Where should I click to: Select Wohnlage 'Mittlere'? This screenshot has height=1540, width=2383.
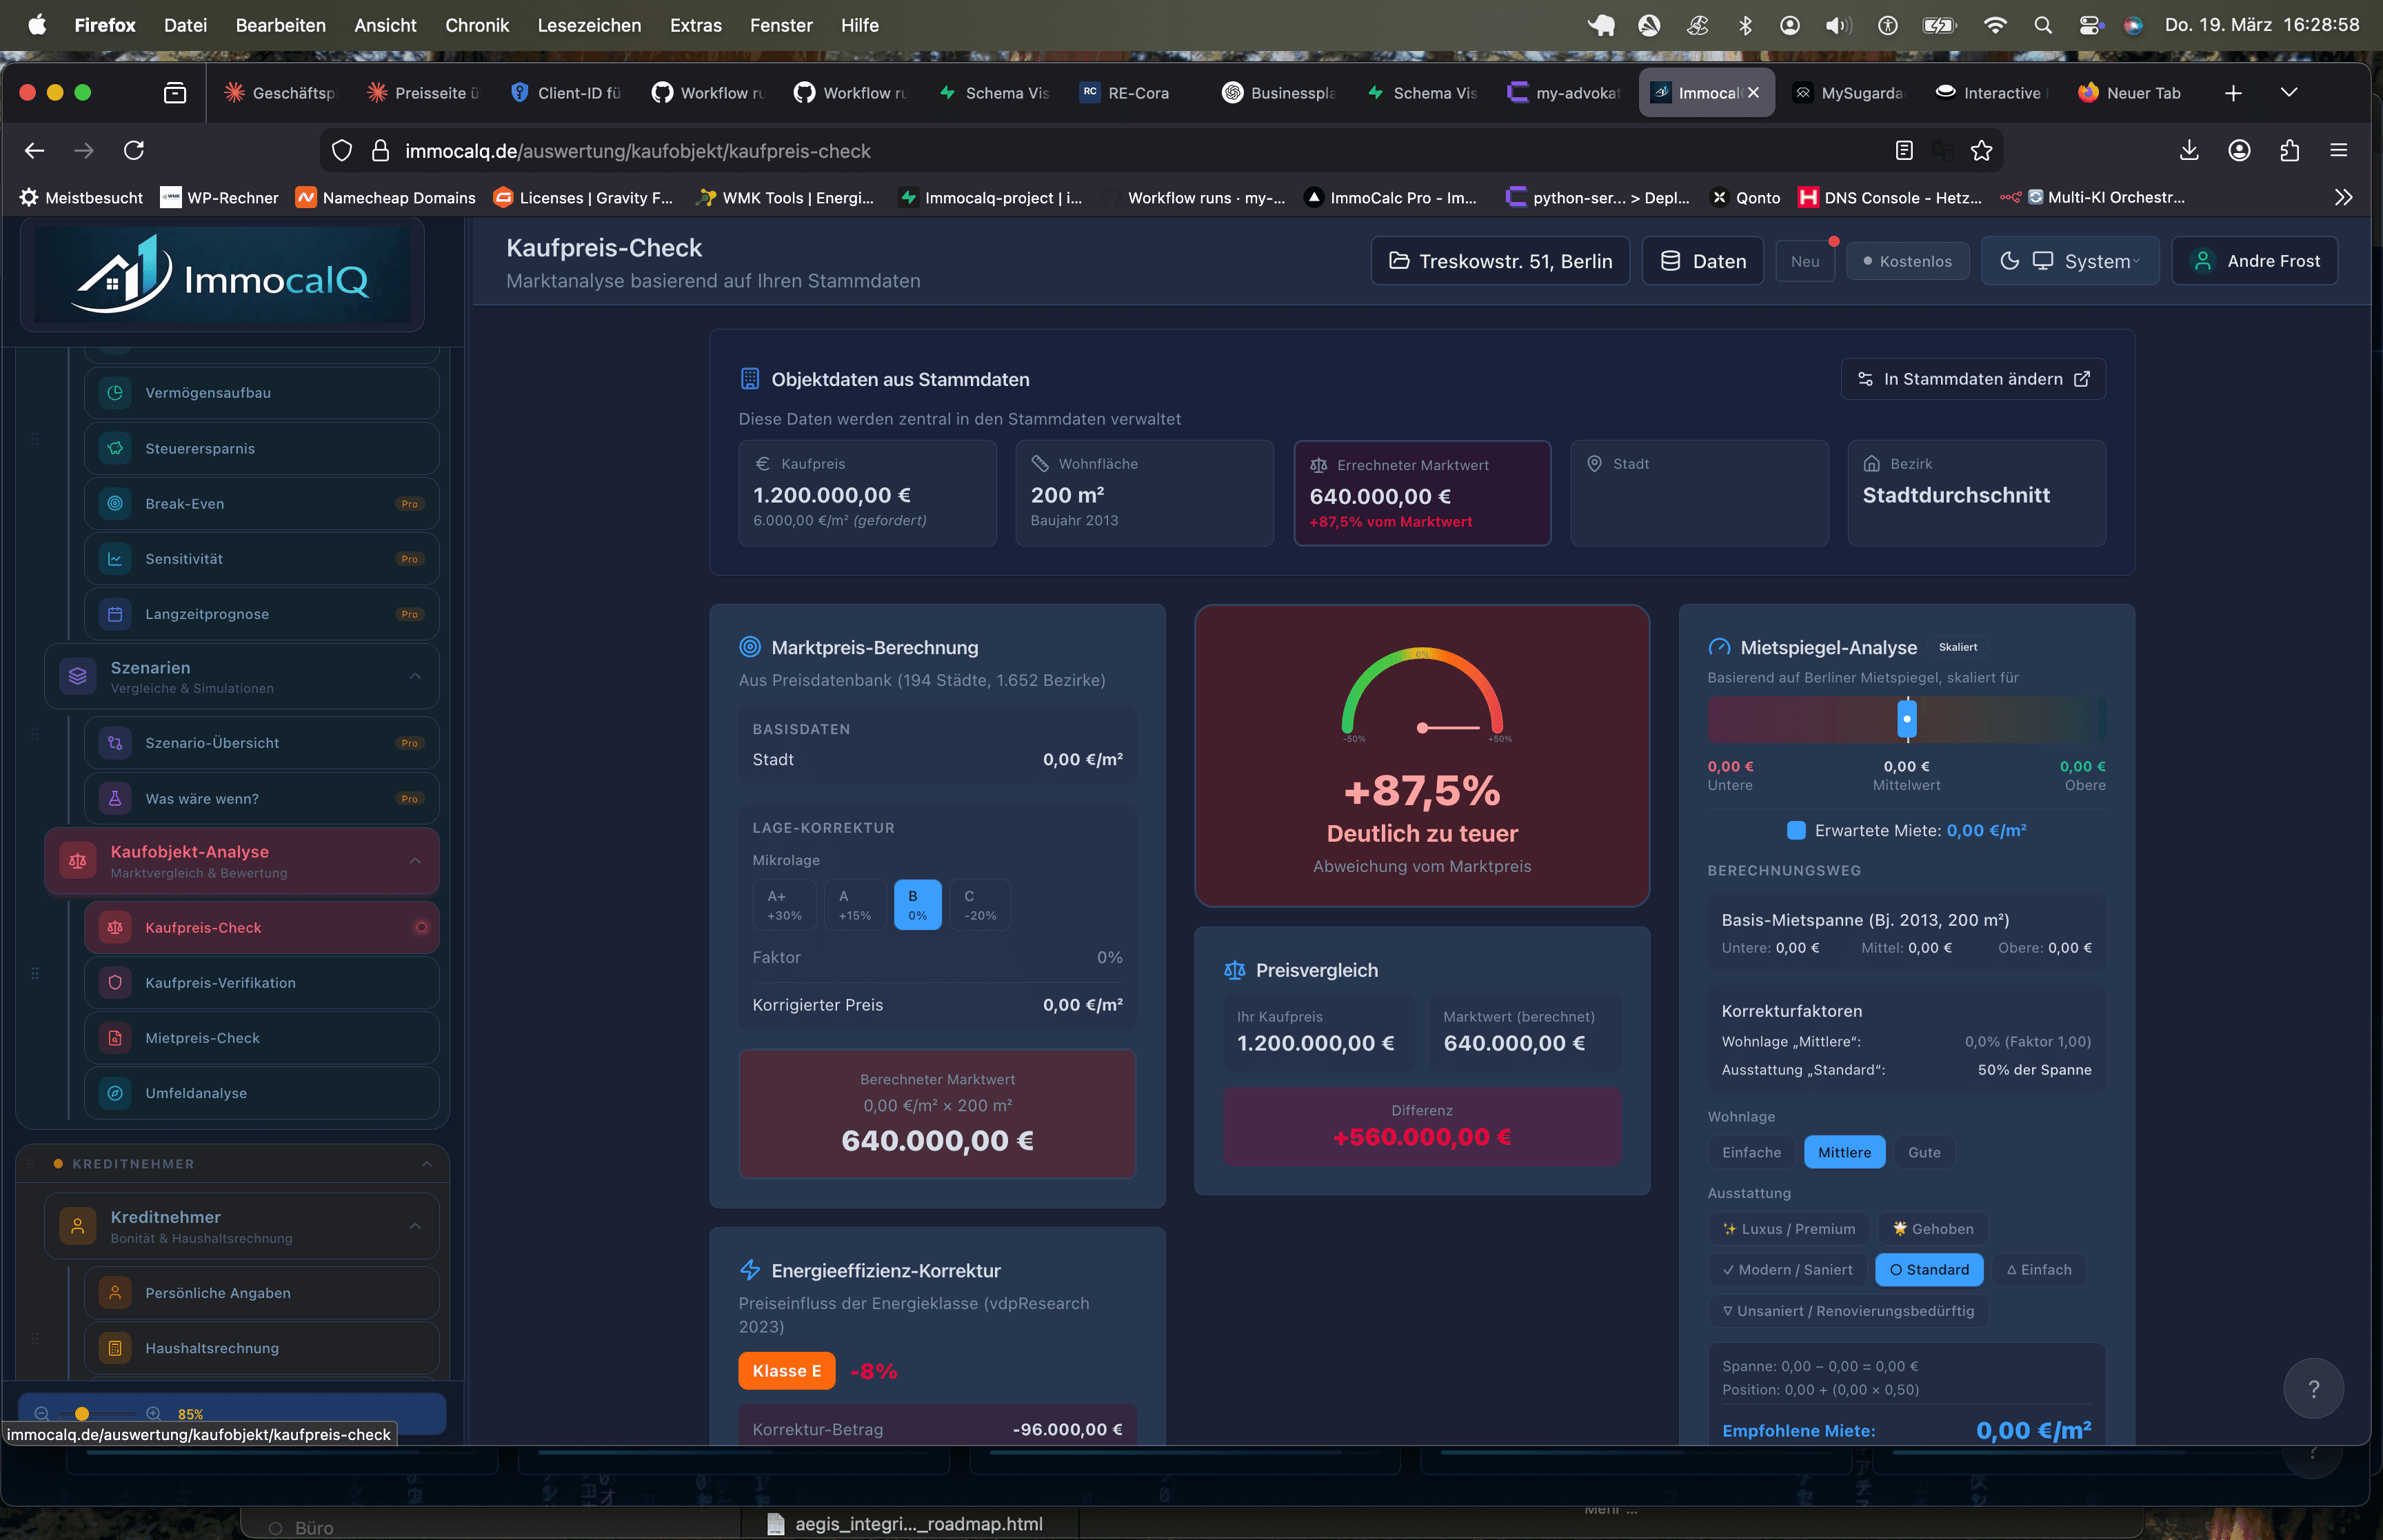1844,1152
